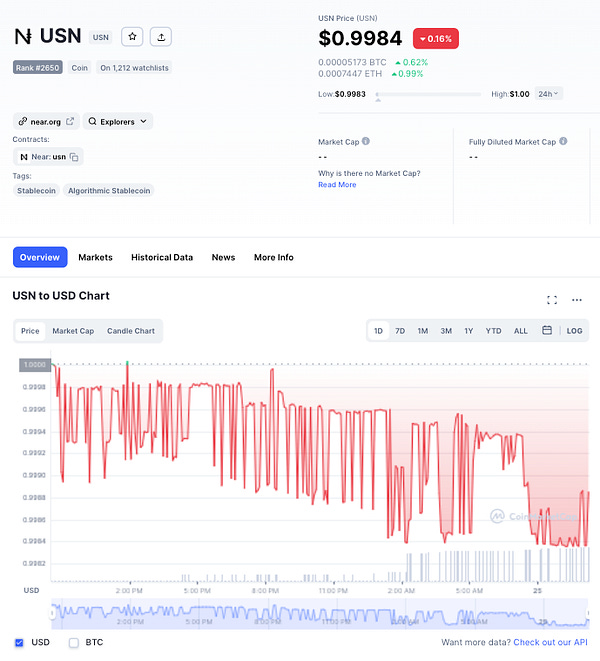Open the More Info tab

pos(274,257)
